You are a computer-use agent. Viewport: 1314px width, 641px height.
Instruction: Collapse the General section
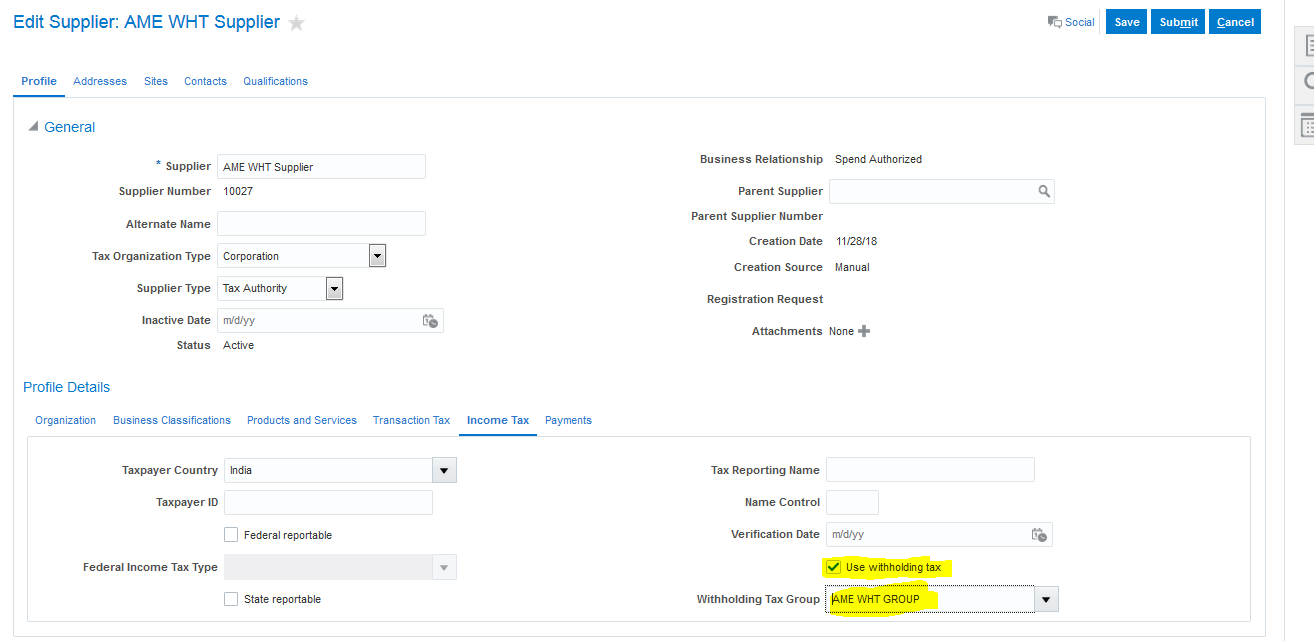(x=33, y=127)
